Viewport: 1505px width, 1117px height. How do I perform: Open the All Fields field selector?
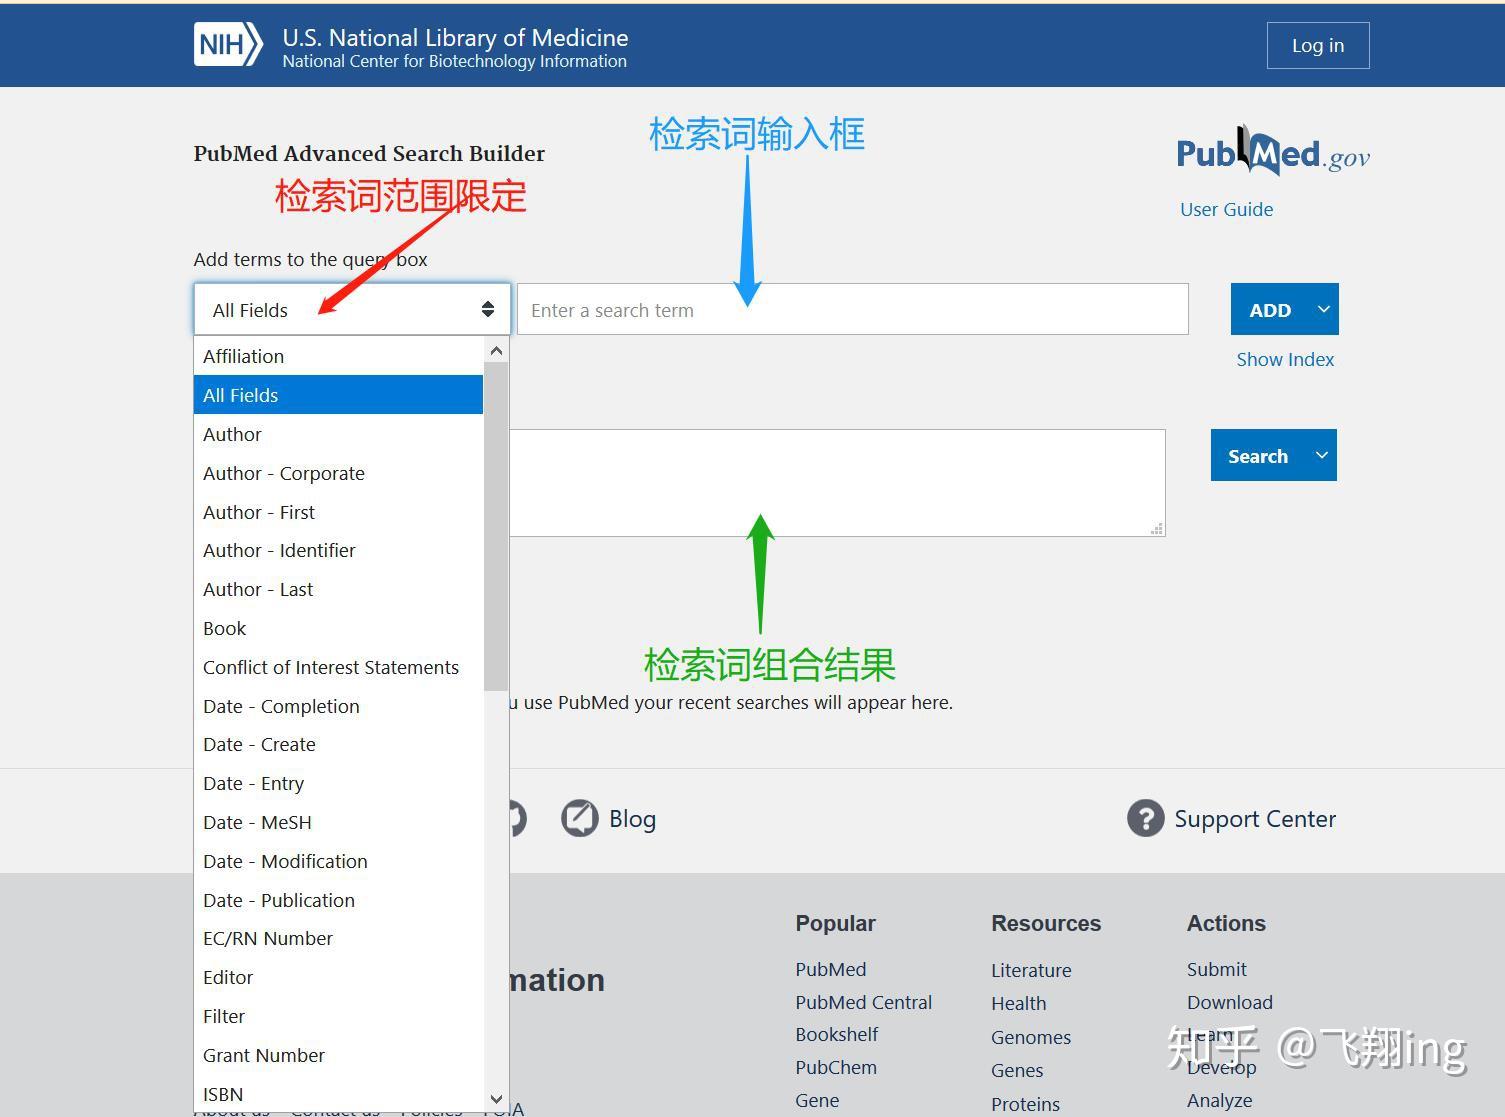[352, 309]
